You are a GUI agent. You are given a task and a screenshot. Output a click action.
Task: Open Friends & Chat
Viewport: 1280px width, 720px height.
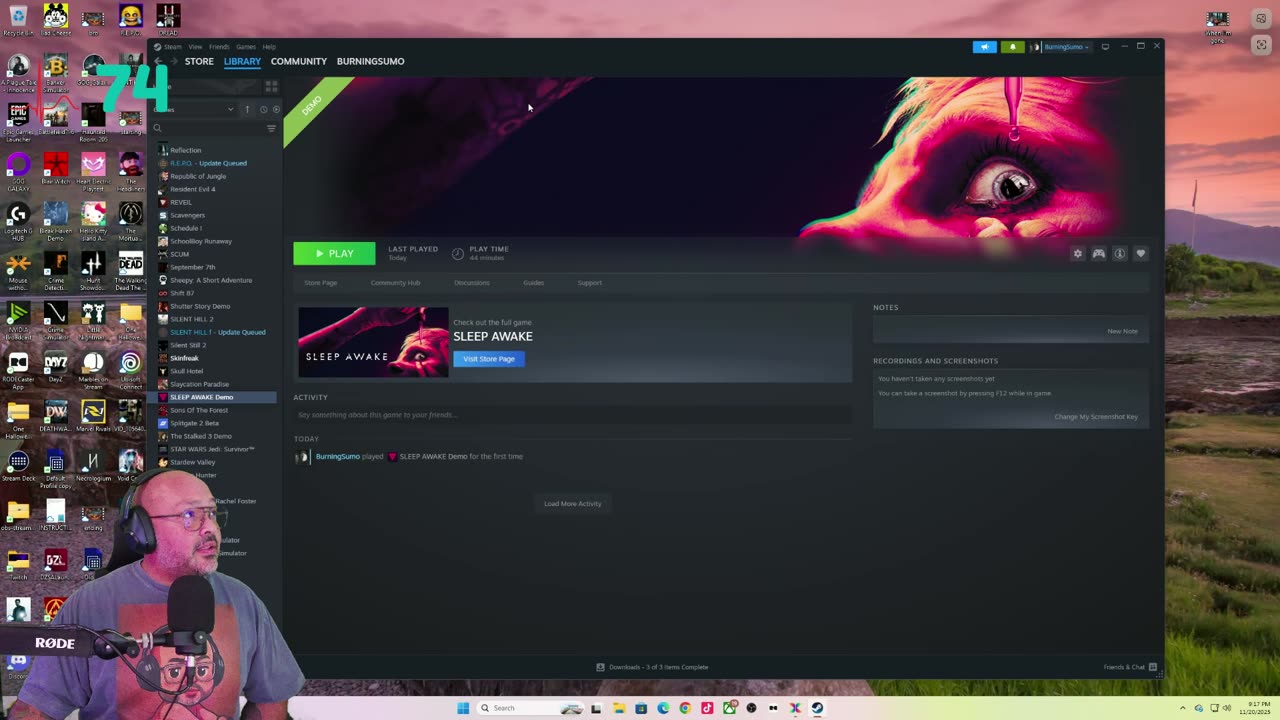(x=1130, y=667)
